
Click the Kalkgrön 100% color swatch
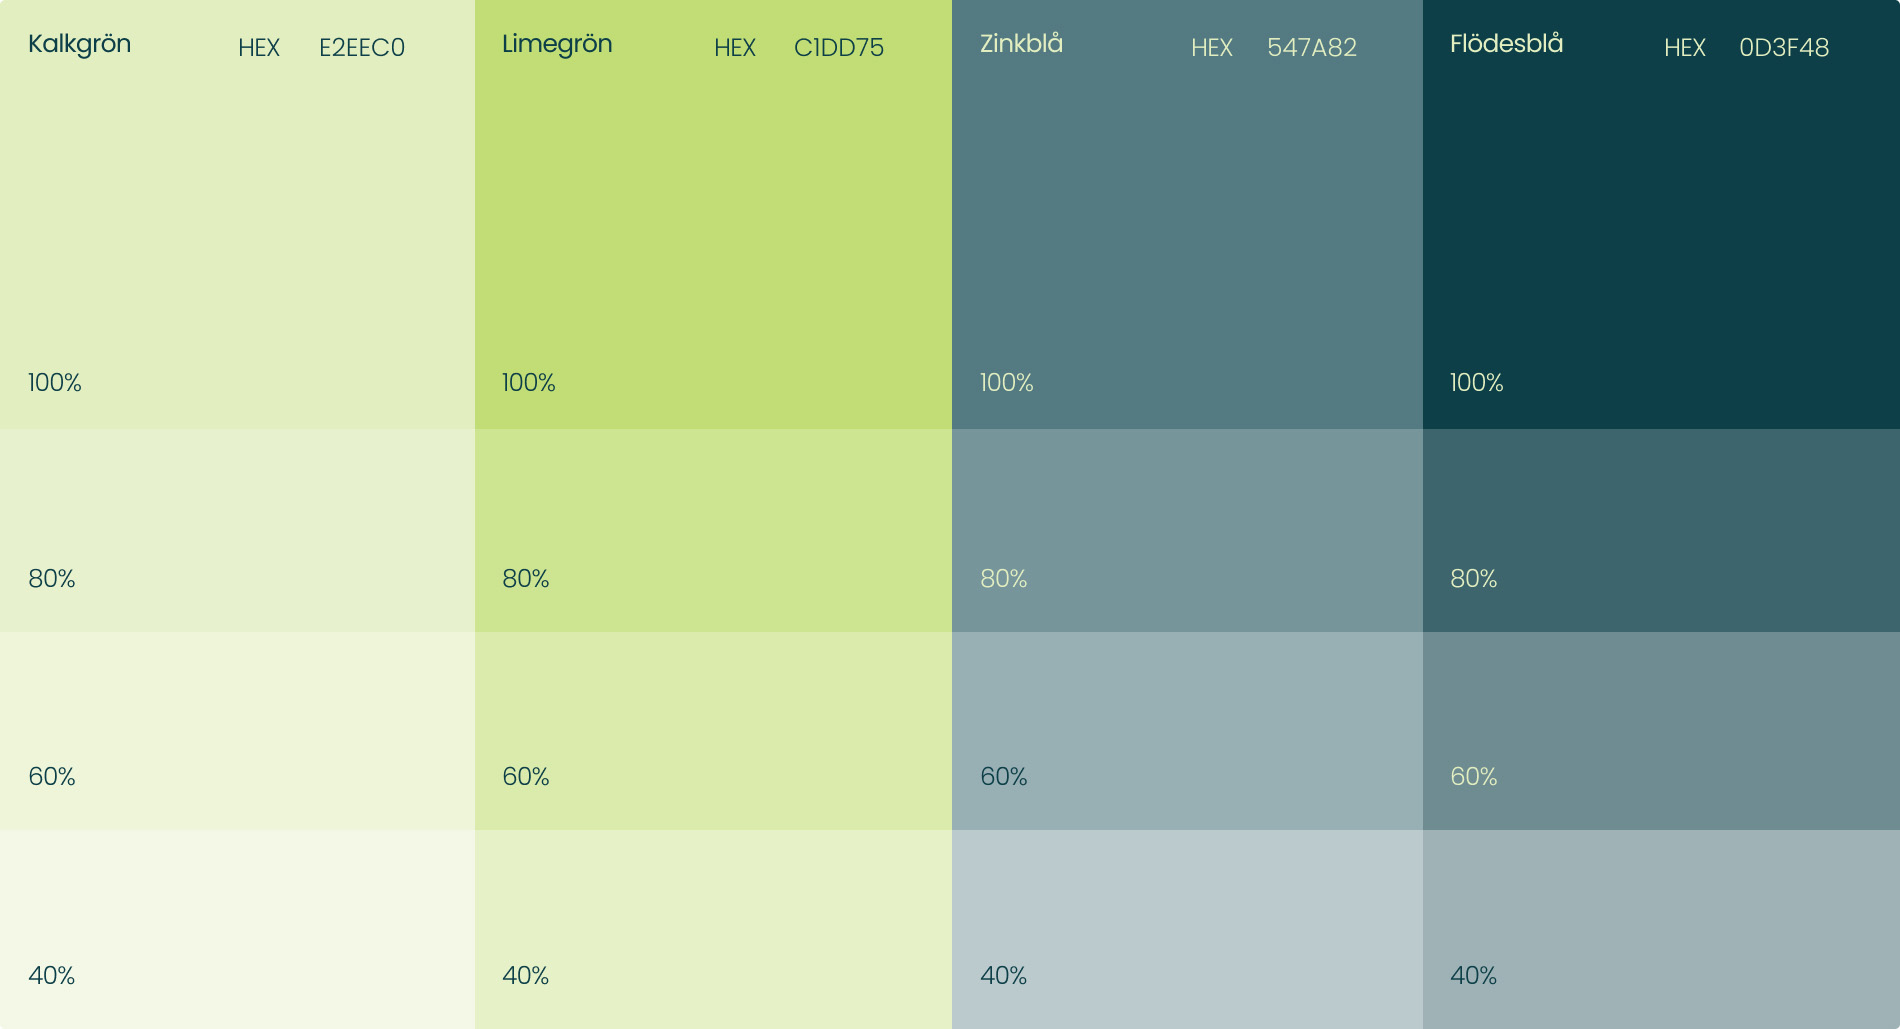pyautogui.click(x=237, y=215)
